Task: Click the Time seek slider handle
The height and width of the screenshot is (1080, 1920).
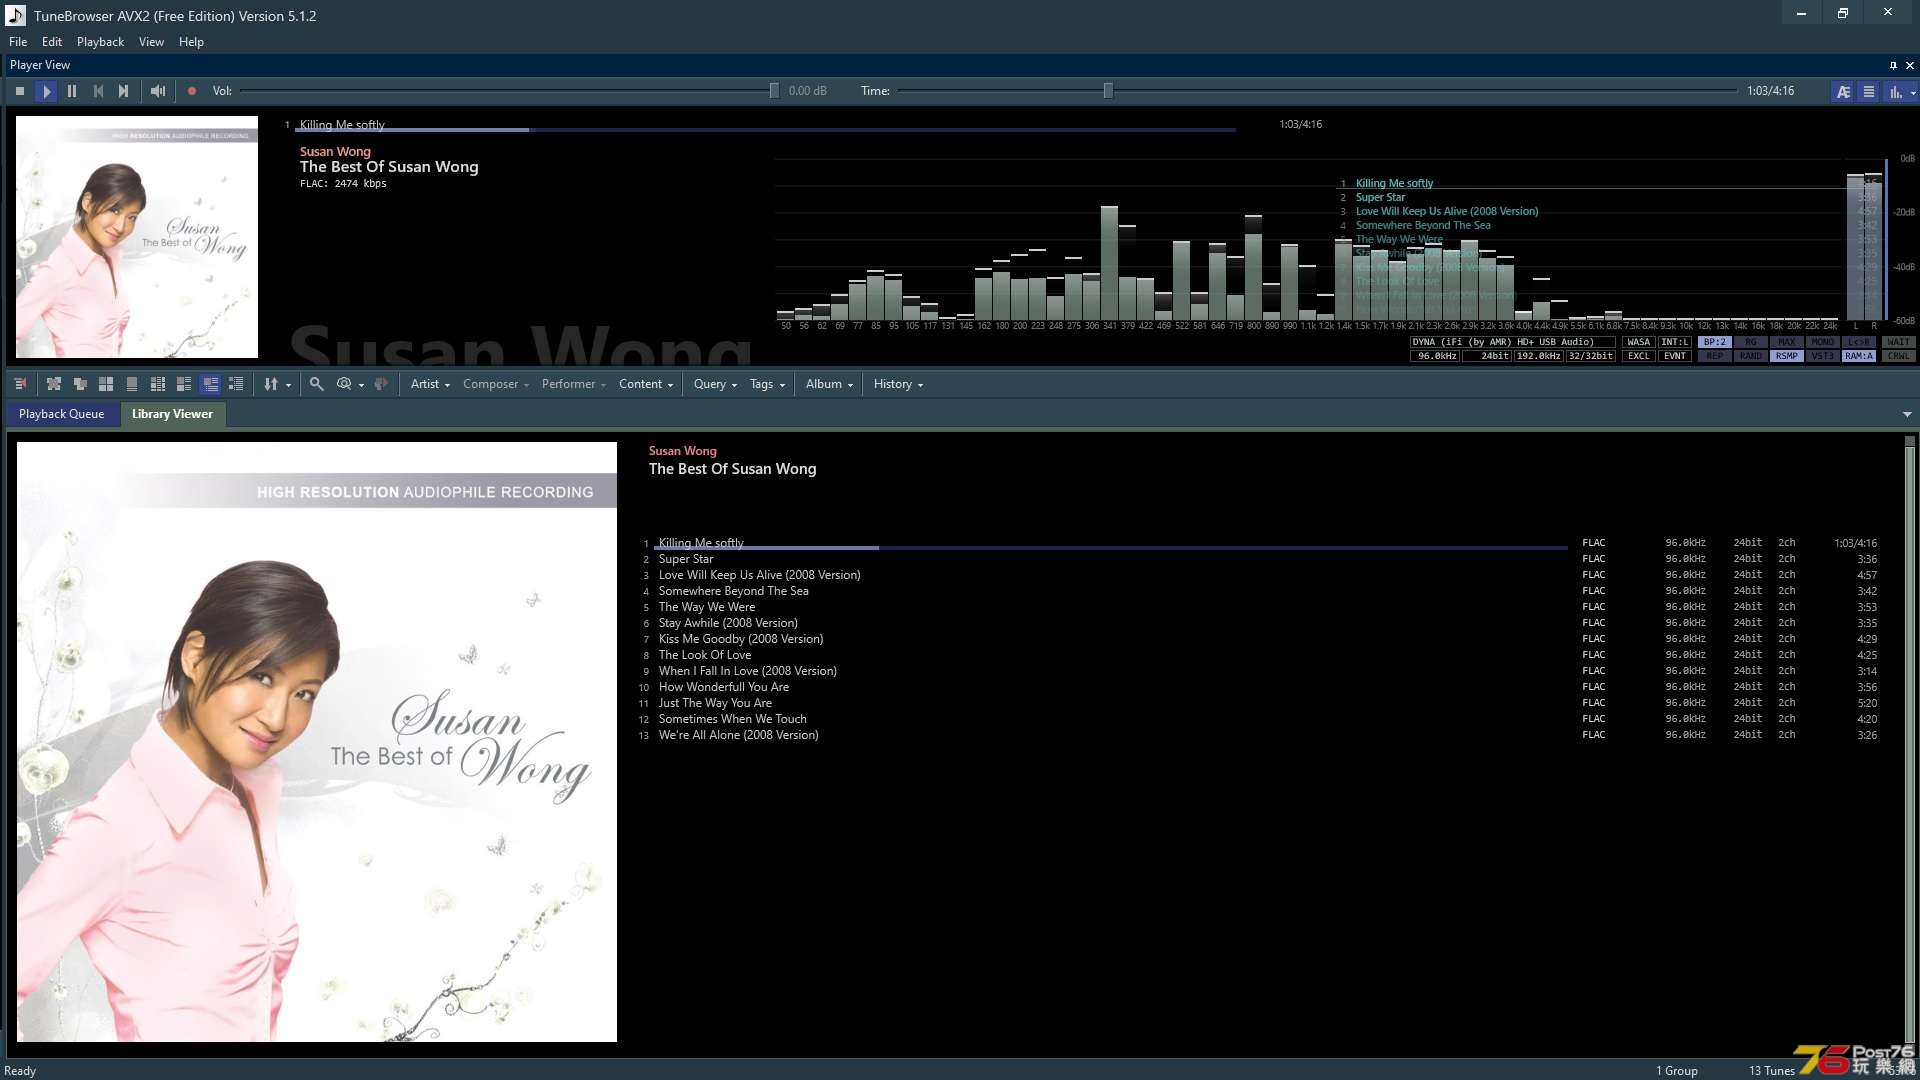Action: (1108, 91)
